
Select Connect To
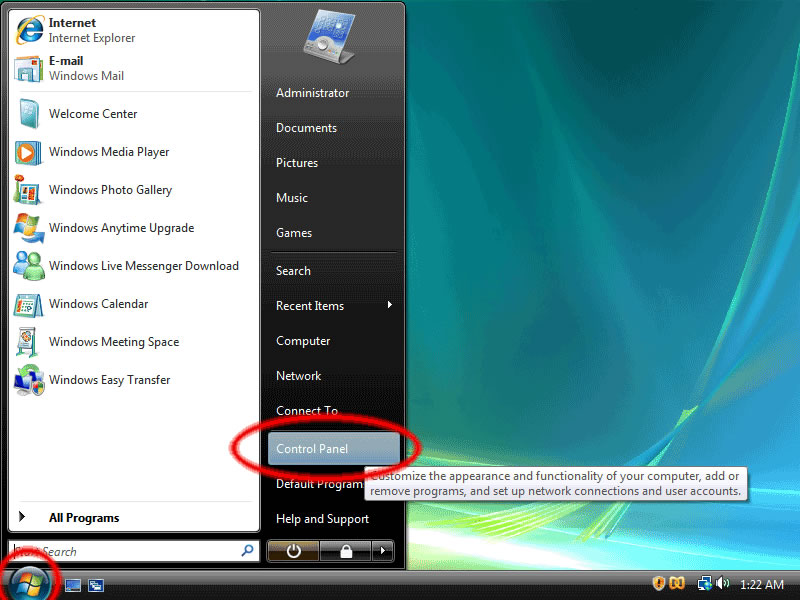coord(307,411)
